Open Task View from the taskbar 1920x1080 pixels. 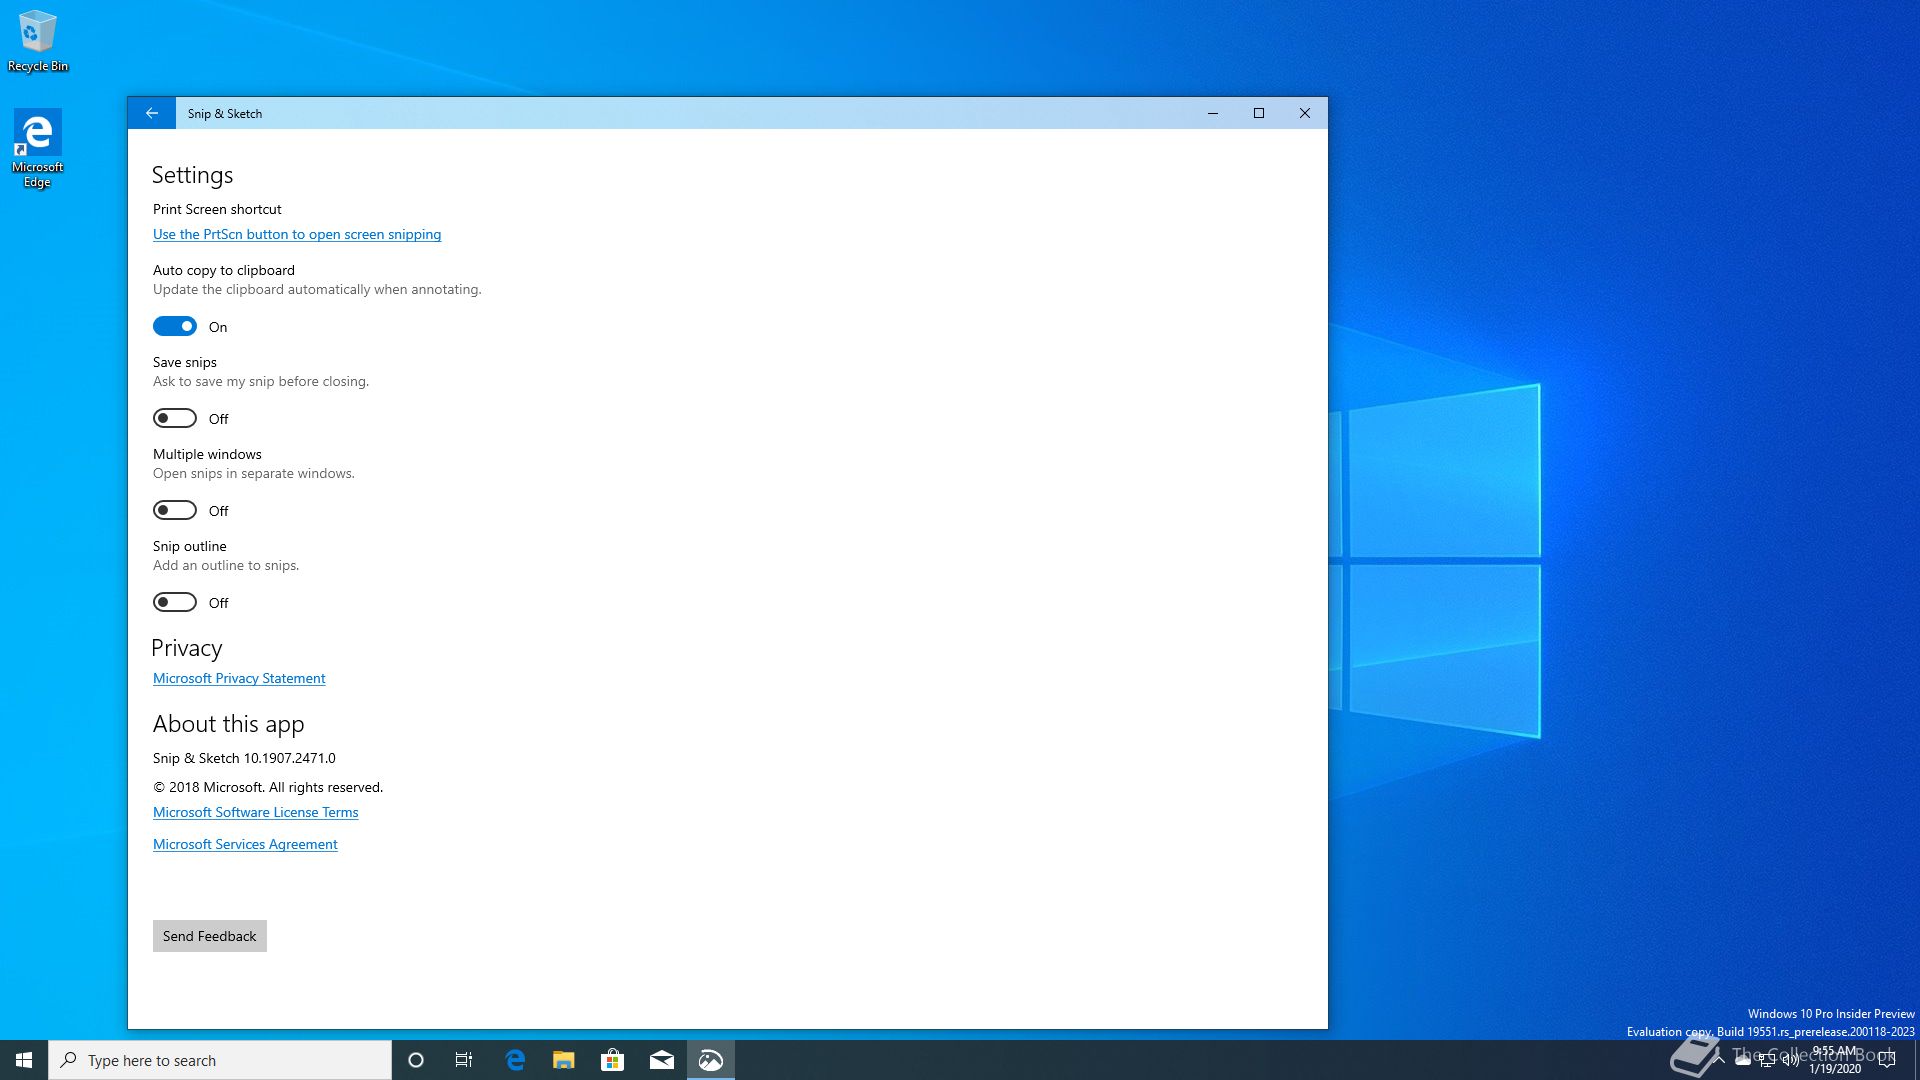point(464,1060)
